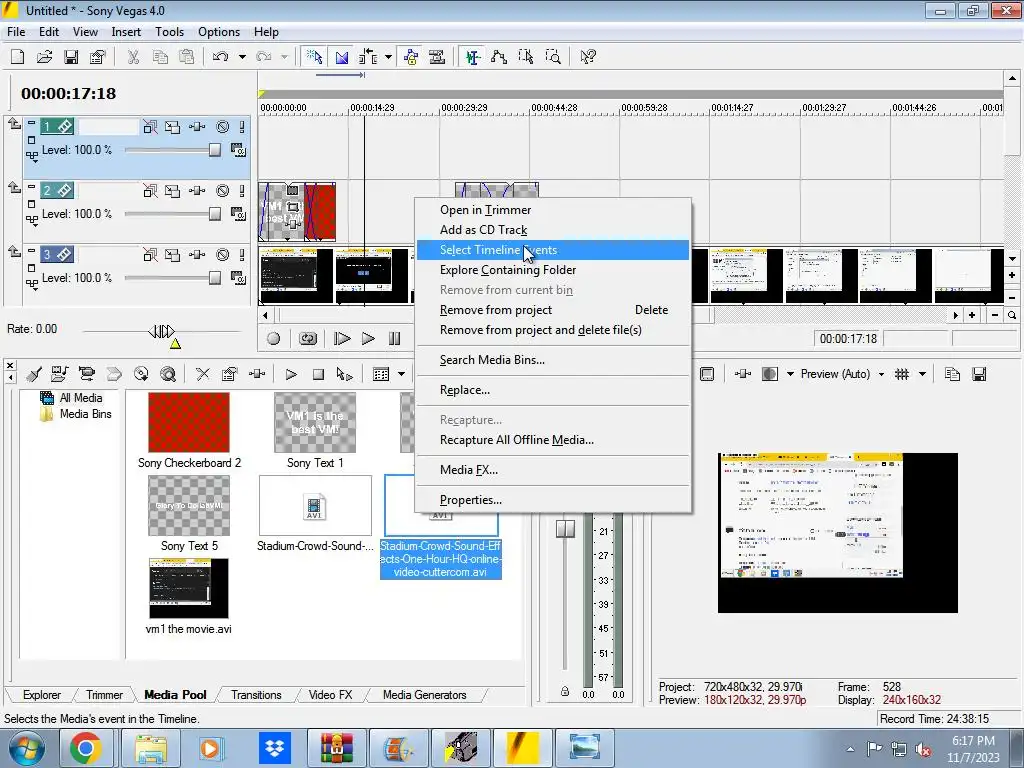Select Sony Checkerboard 2 media thumbnail
This screenshot has height=768, width=1024.
pos(189,423)
